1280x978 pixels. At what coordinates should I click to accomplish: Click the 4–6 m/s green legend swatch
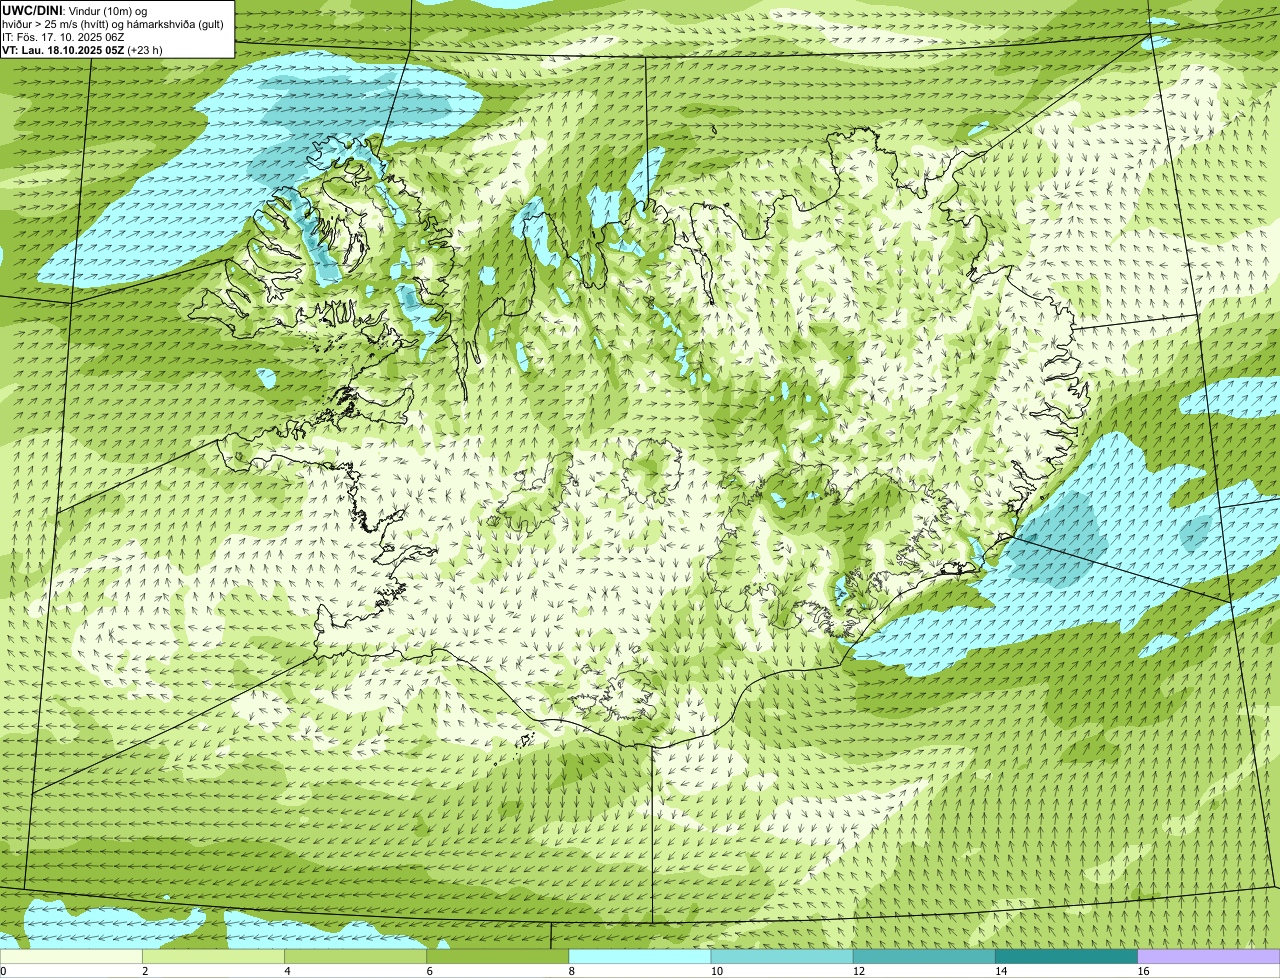point(355,956)
